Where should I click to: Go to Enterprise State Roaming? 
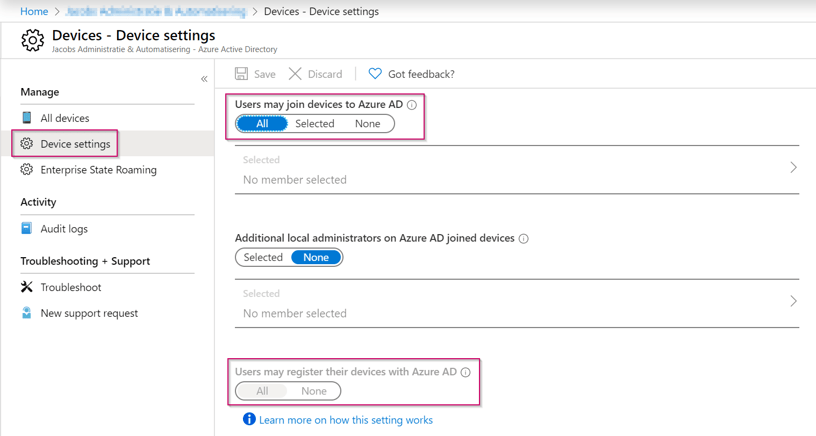click(x=98, y=170)
